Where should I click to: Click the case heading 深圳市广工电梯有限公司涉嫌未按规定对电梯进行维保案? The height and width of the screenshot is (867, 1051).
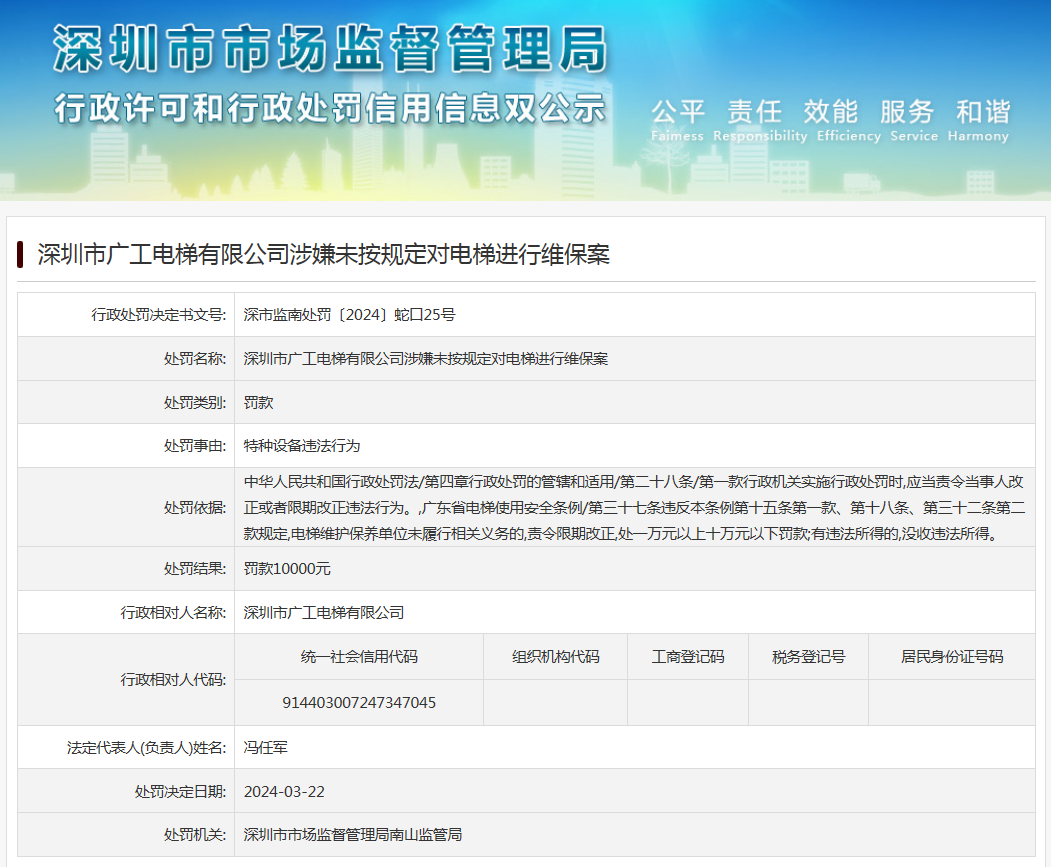(x=323, y=255)
